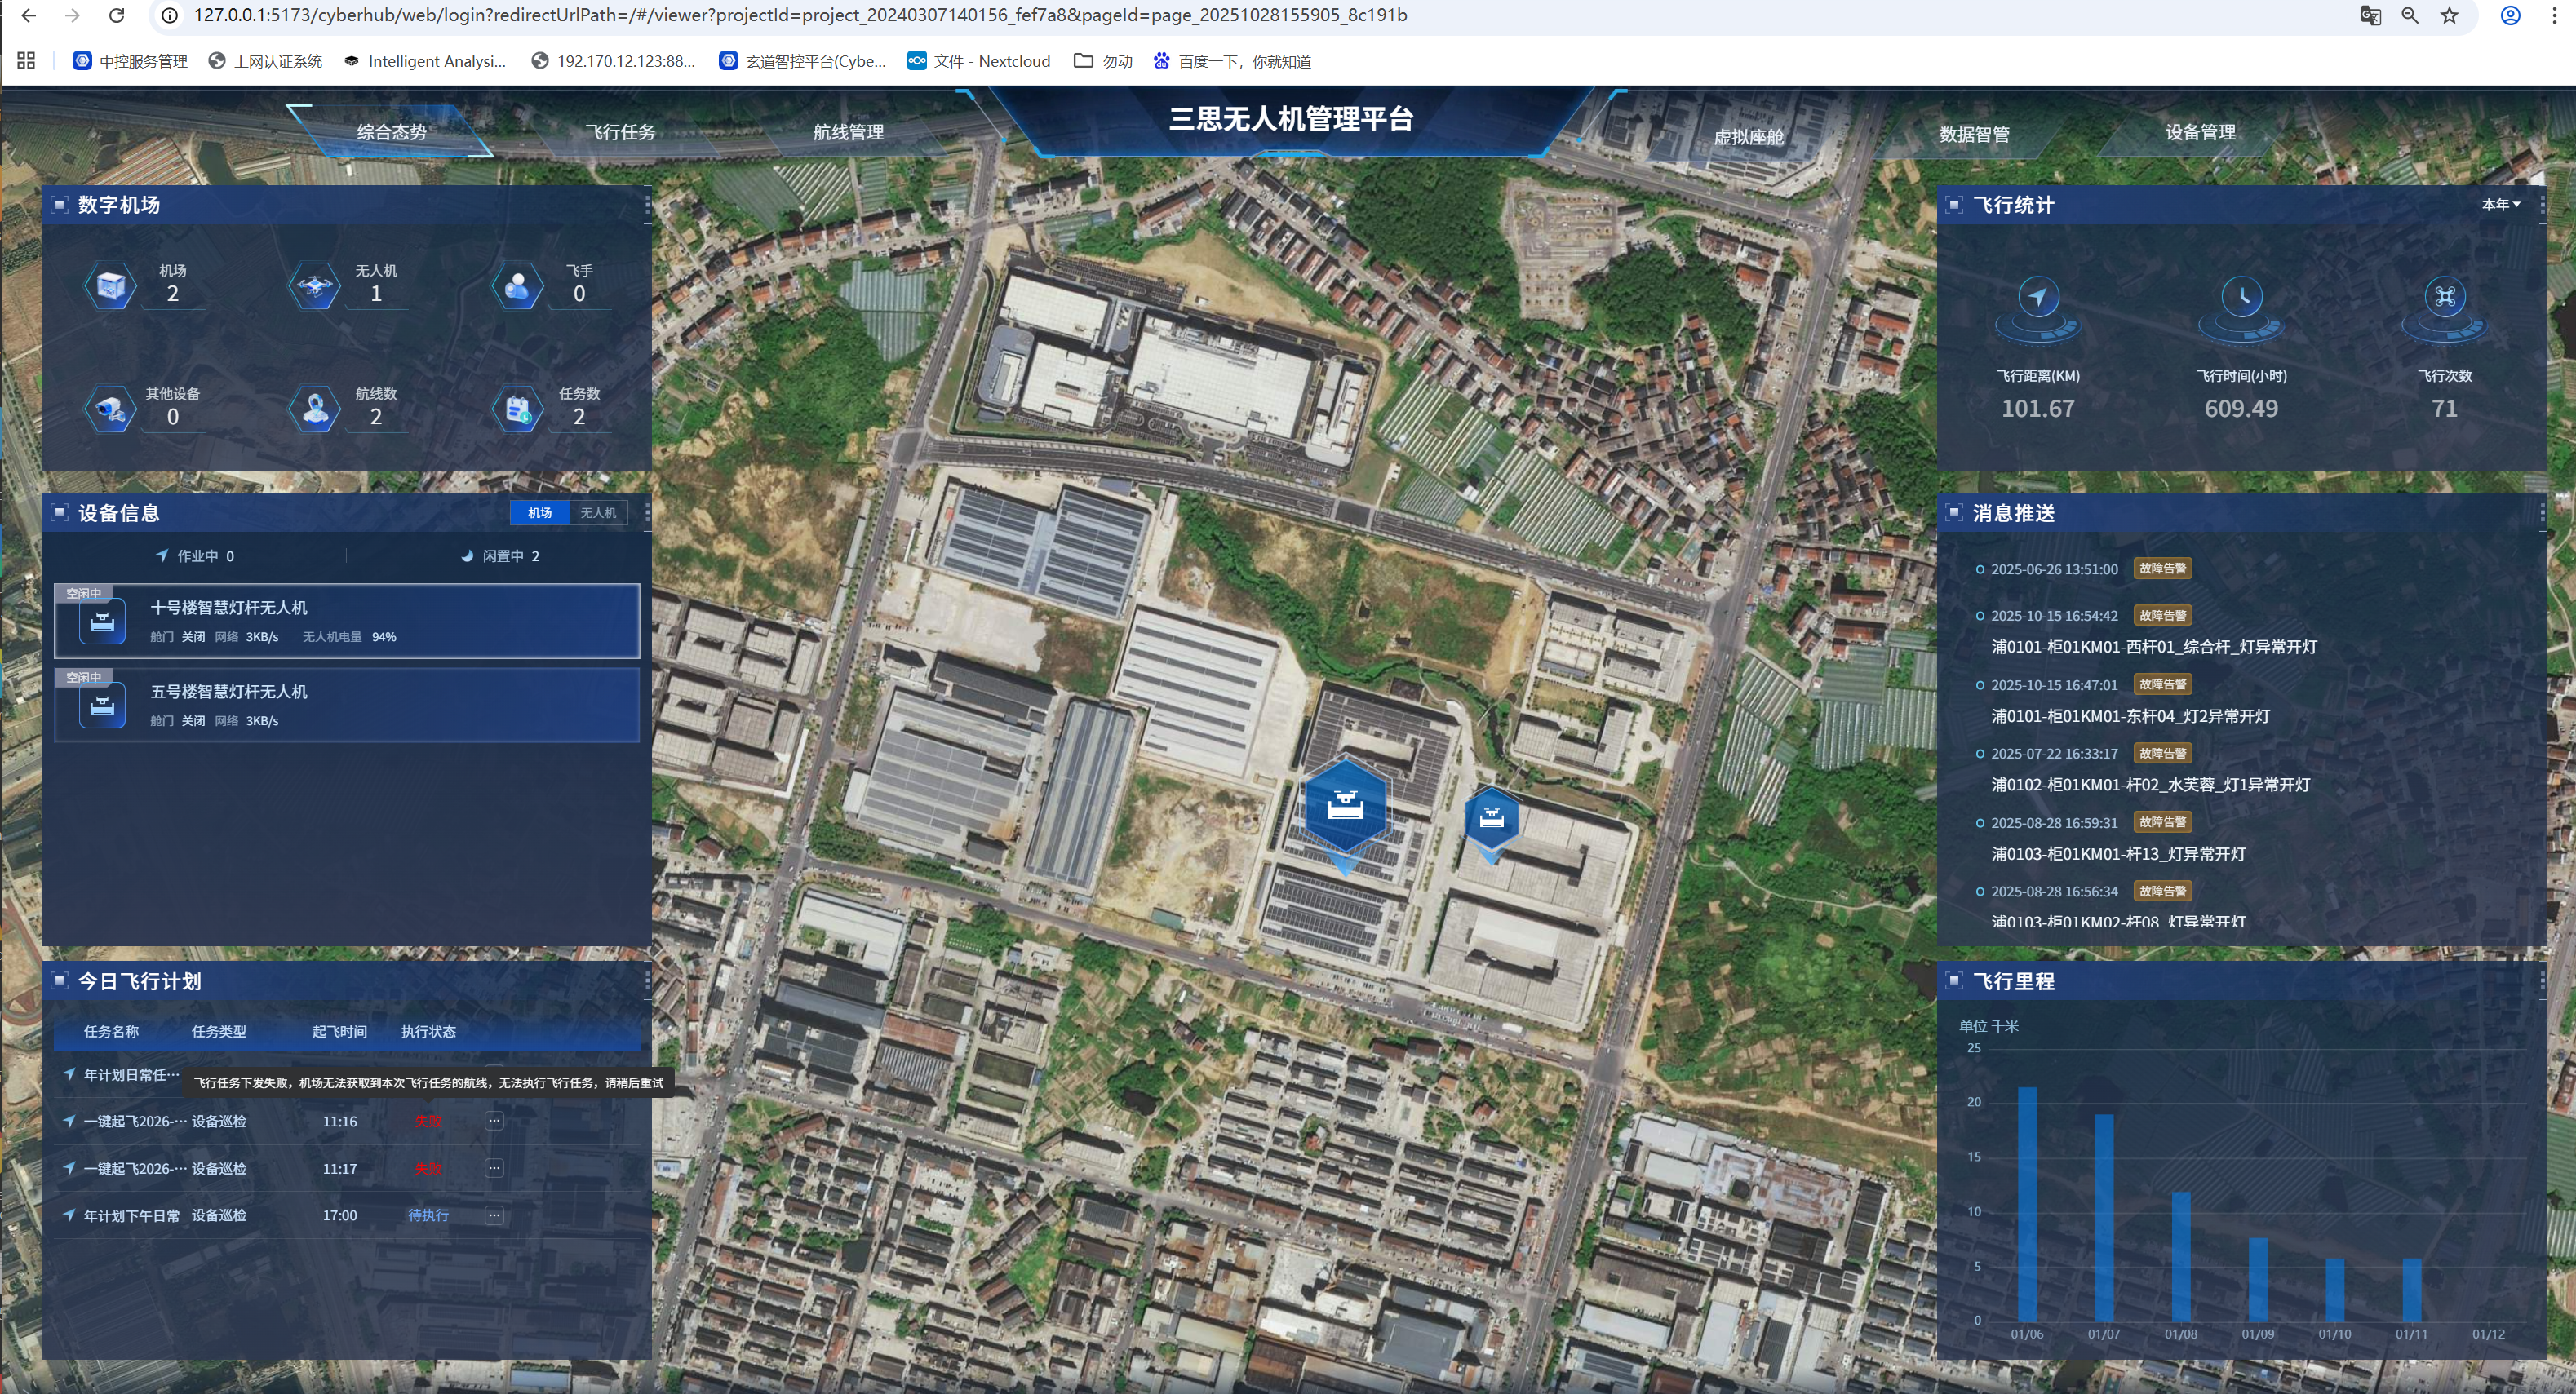Click browser bookmark star icon

2449,15
